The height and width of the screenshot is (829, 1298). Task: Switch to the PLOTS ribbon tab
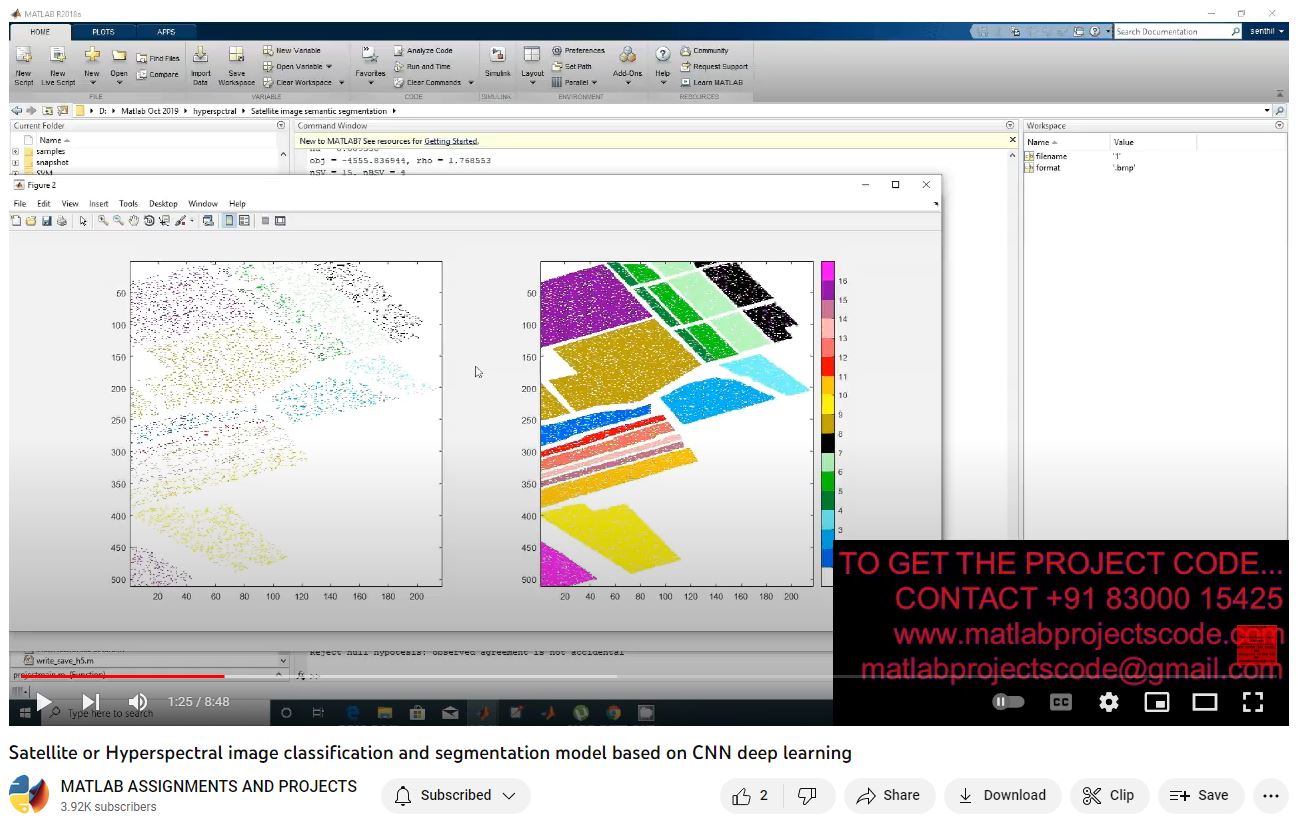click(103, 32)
